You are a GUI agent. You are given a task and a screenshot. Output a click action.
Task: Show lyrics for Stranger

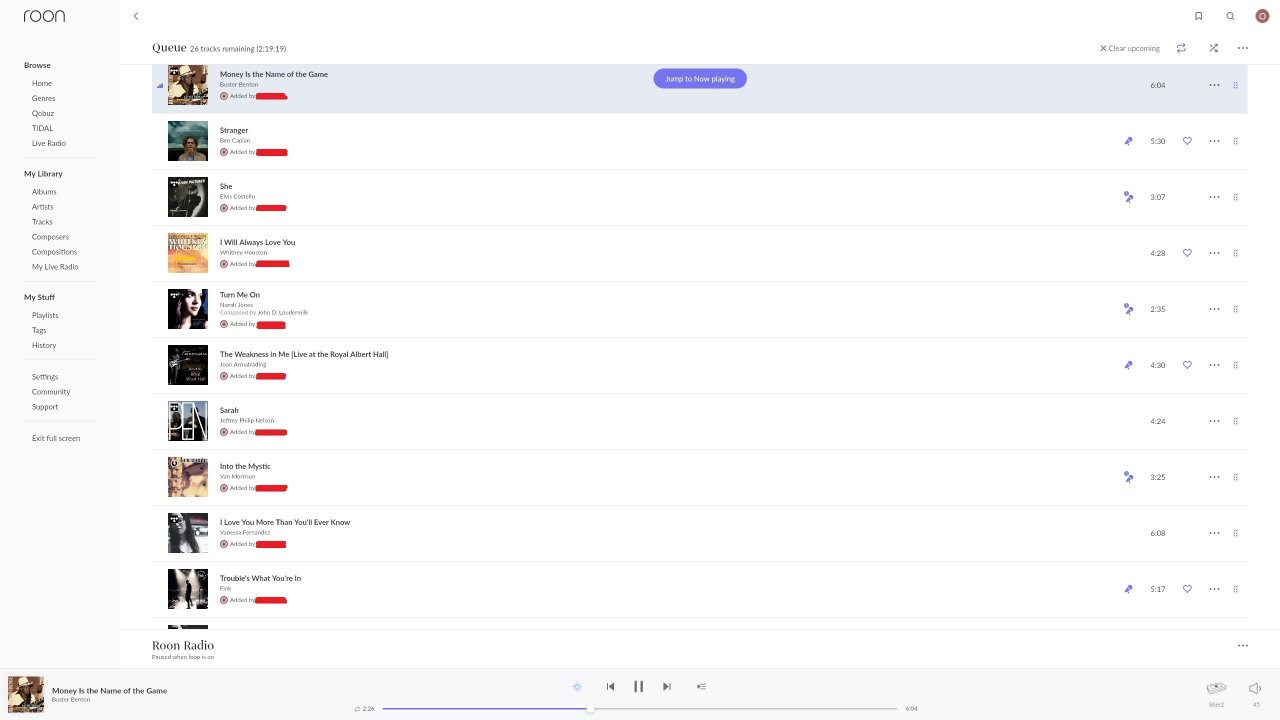pos(1128,141)
